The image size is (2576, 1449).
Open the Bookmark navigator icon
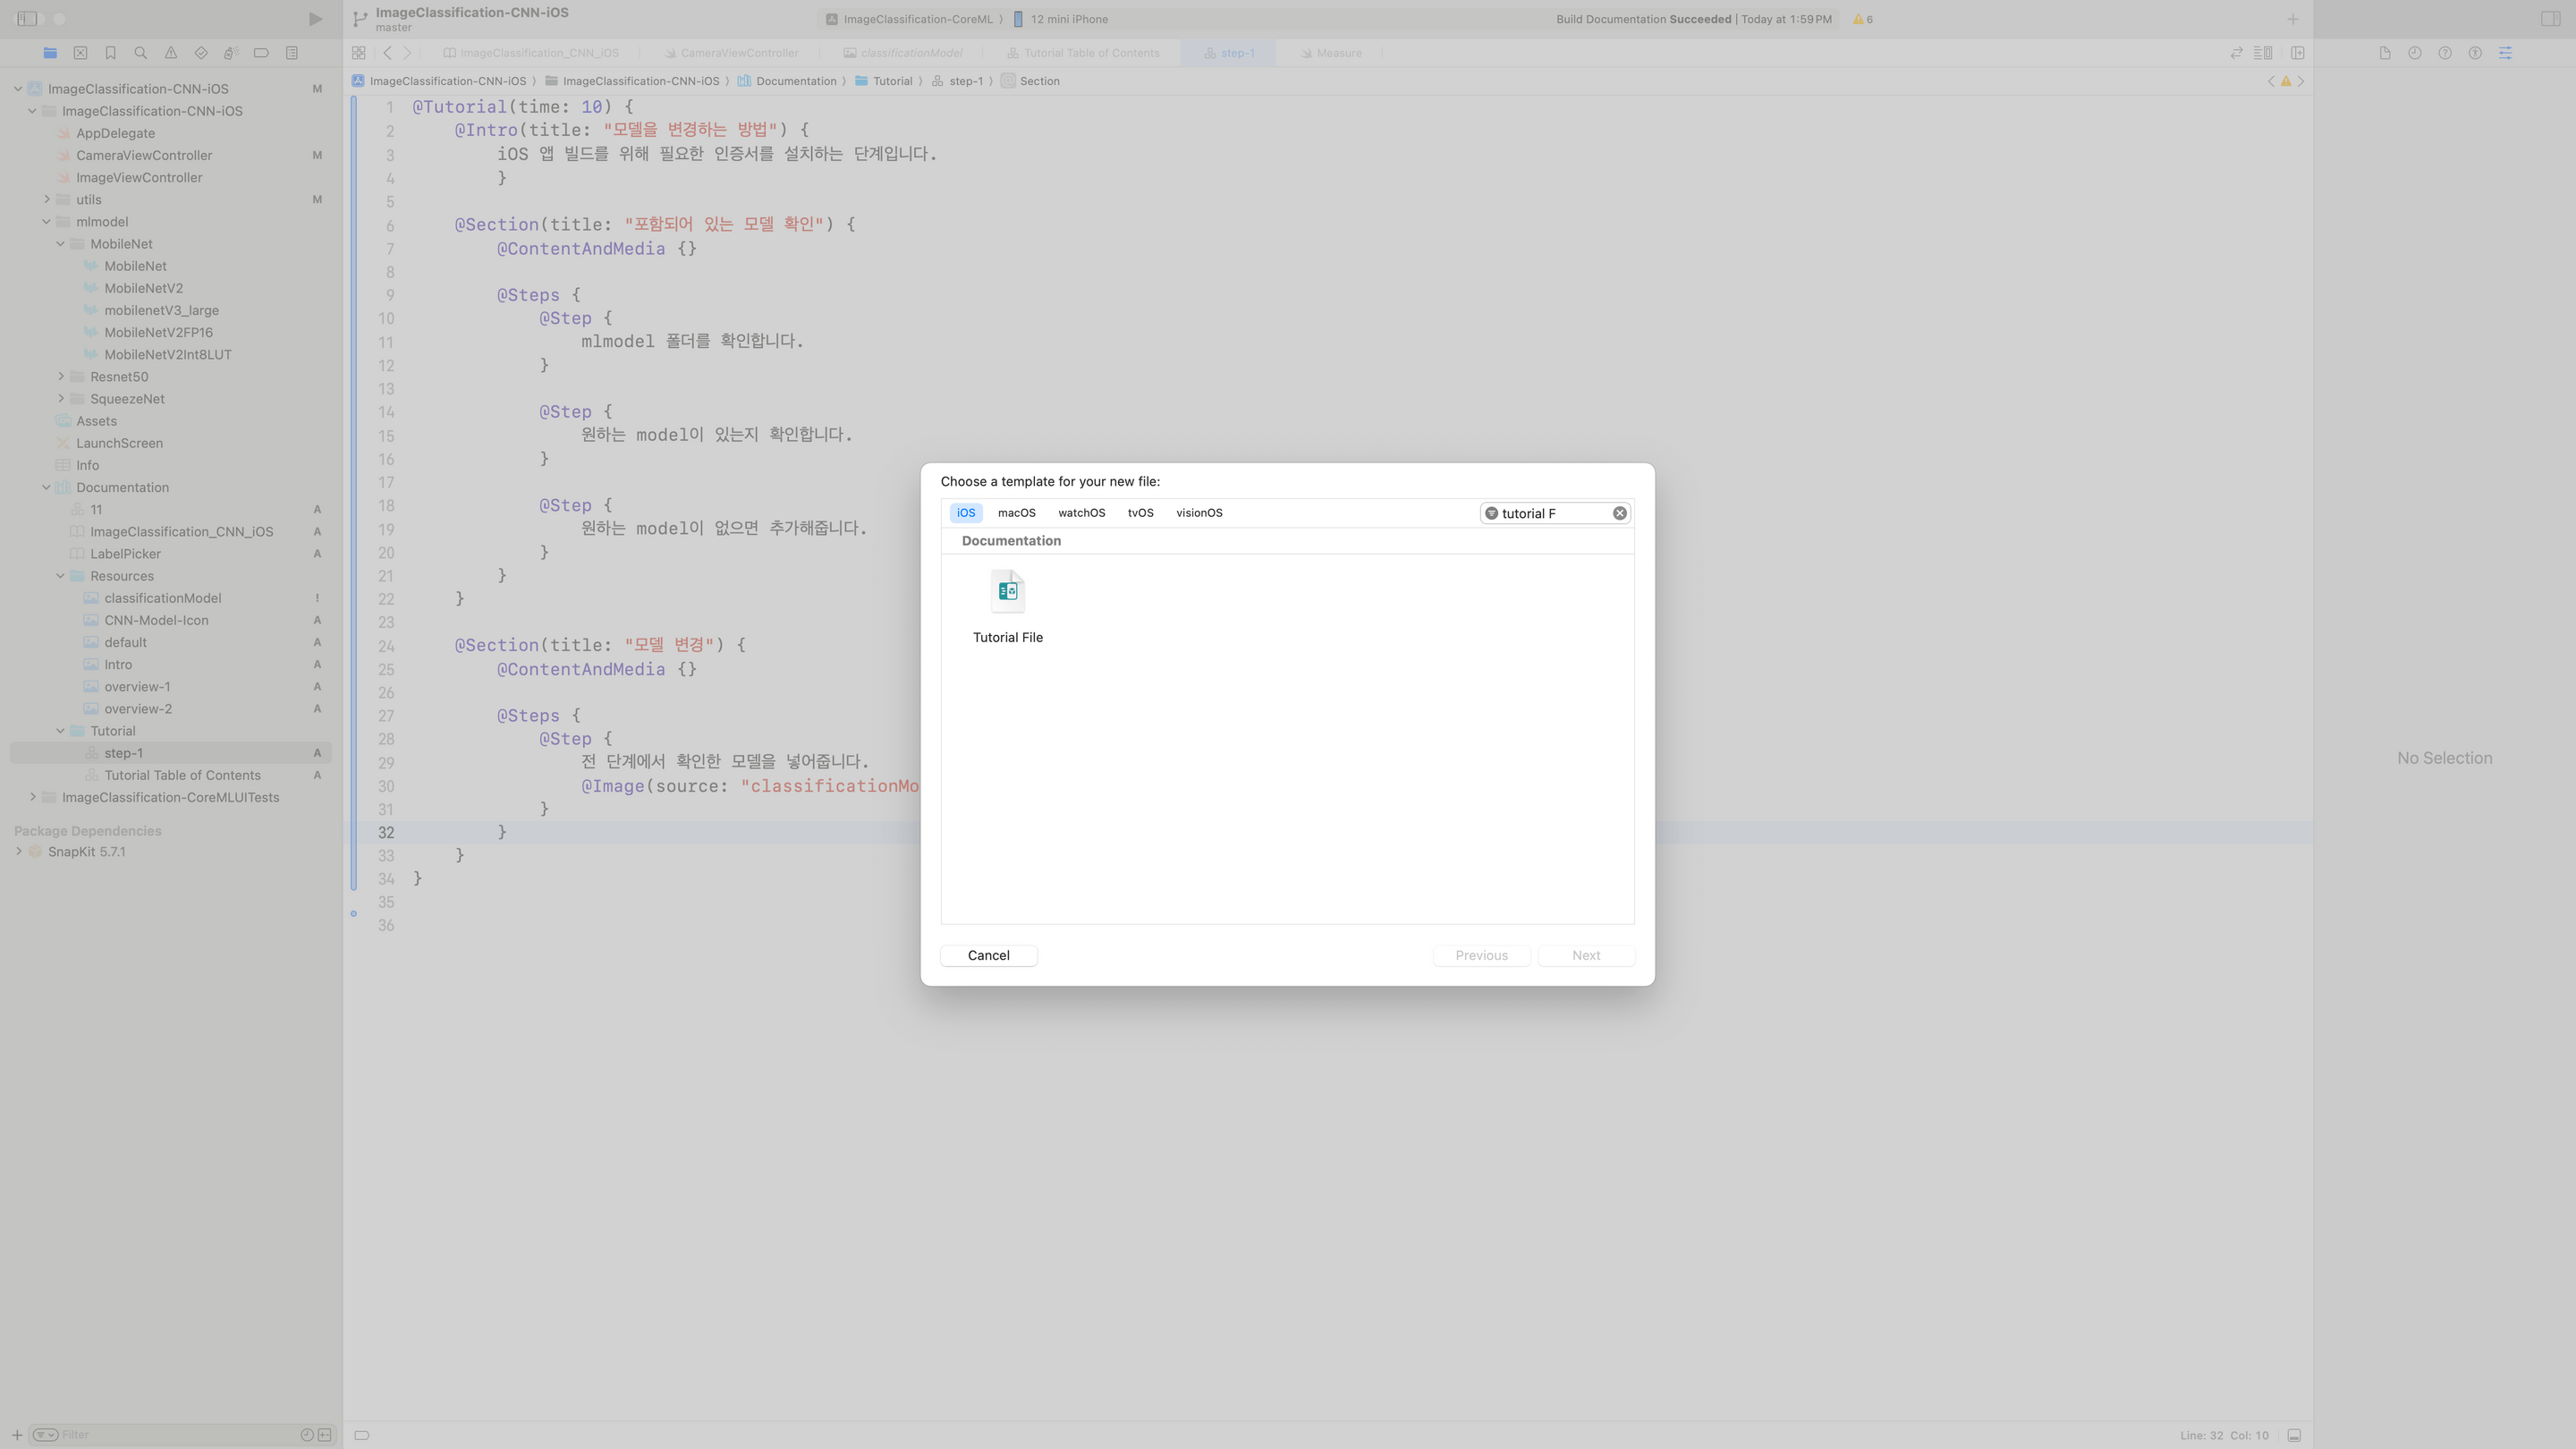tap(111, 53)
